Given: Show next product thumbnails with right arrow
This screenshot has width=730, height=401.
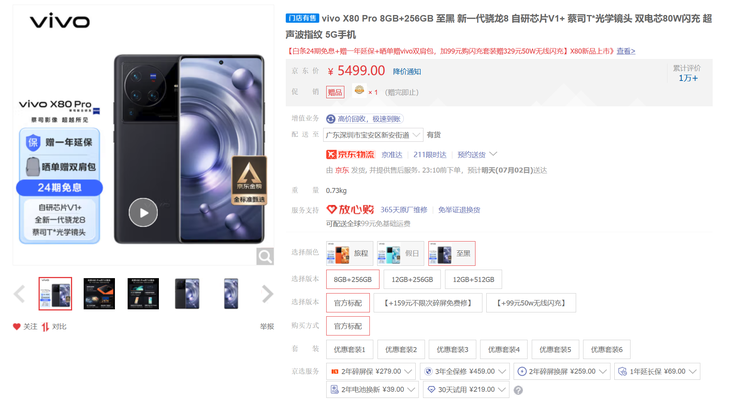Looking at the screenshot, I should point(267,294).
